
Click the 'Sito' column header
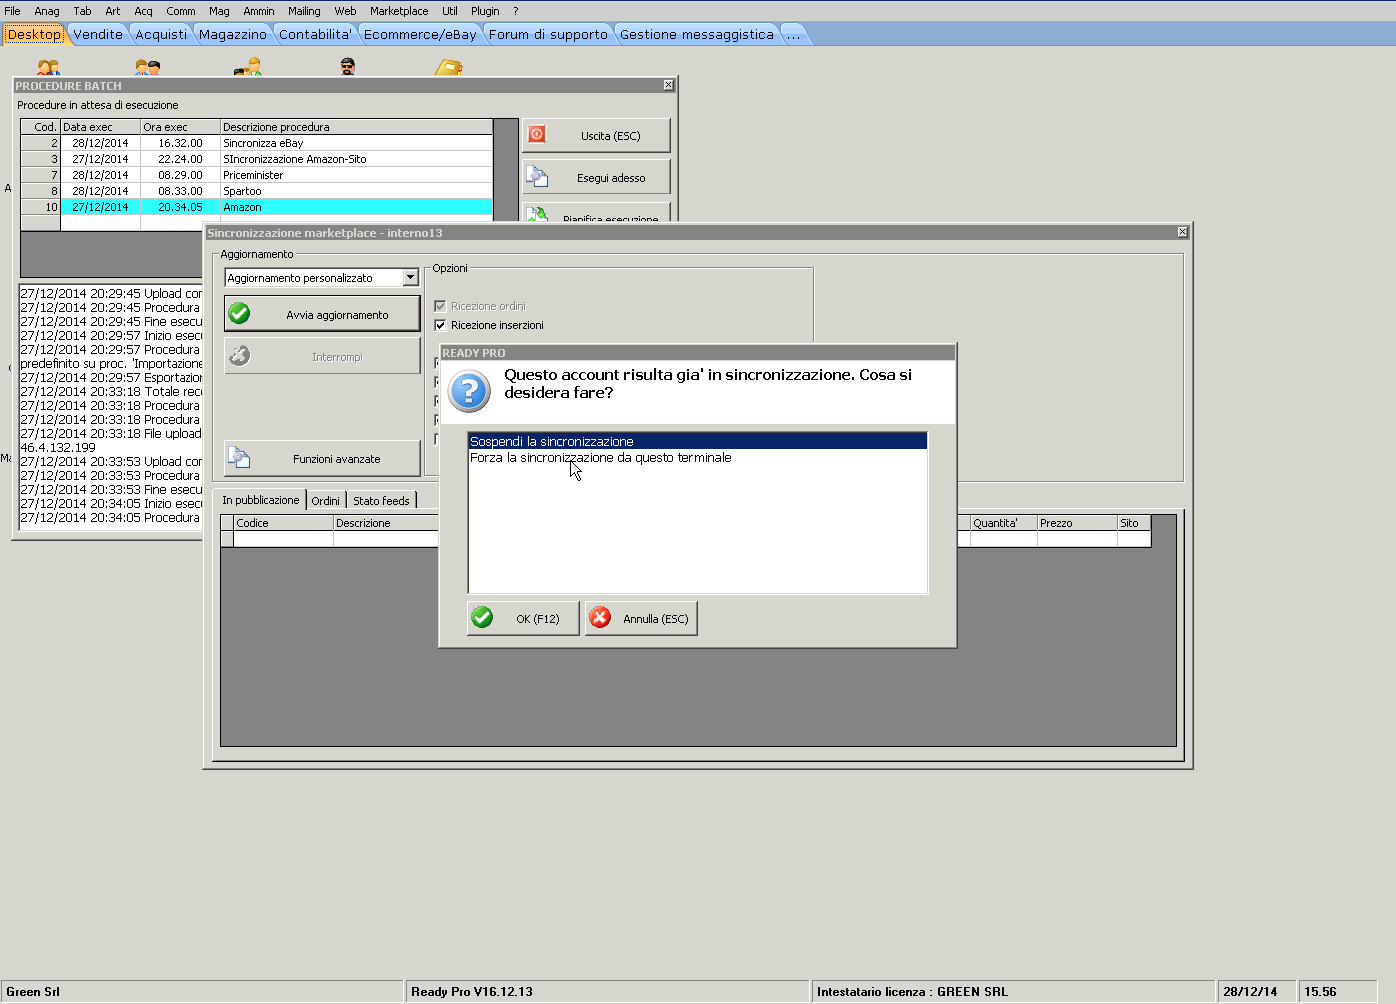tap(1134, 523)
